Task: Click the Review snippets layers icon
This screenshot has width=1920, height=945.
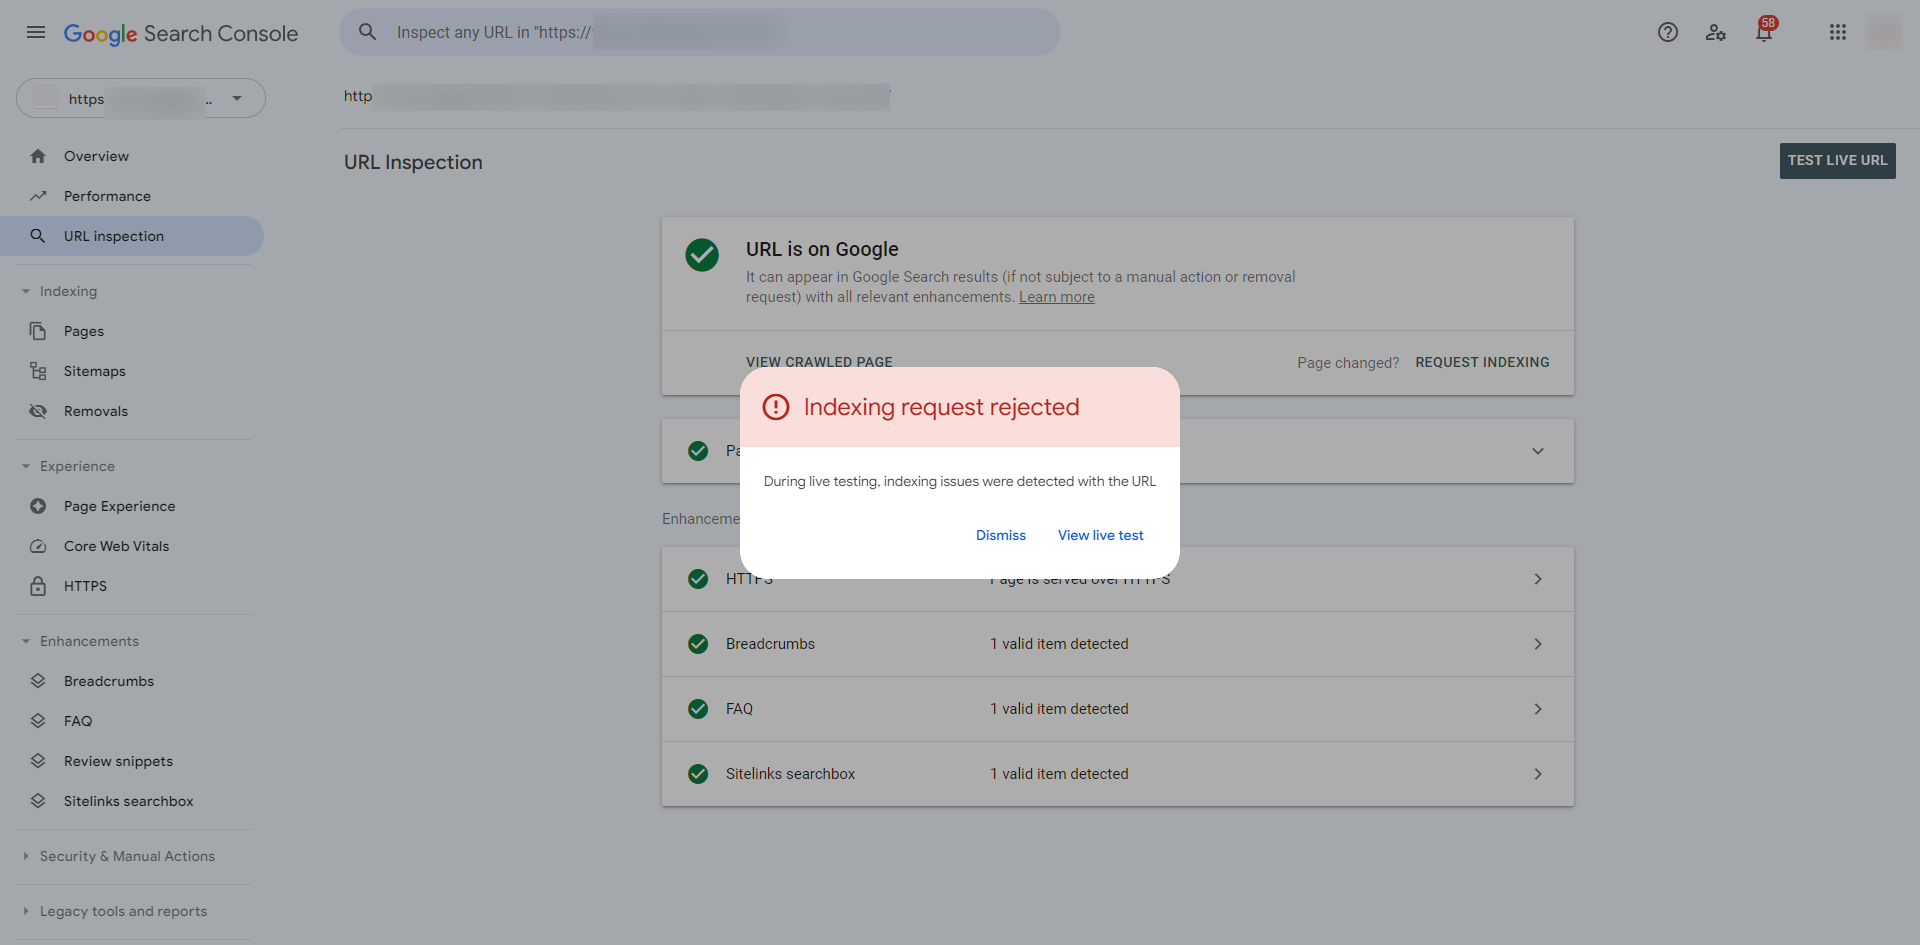Action: [x=38, y=761]
